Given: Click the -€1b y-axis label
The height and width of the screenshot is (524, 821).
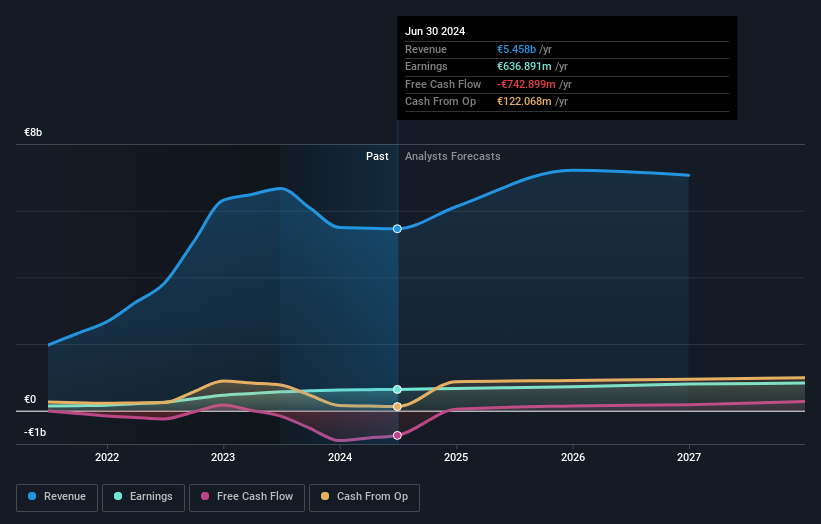Looking at the screenshot, I should pyautogui.click(x=35, y=432).
